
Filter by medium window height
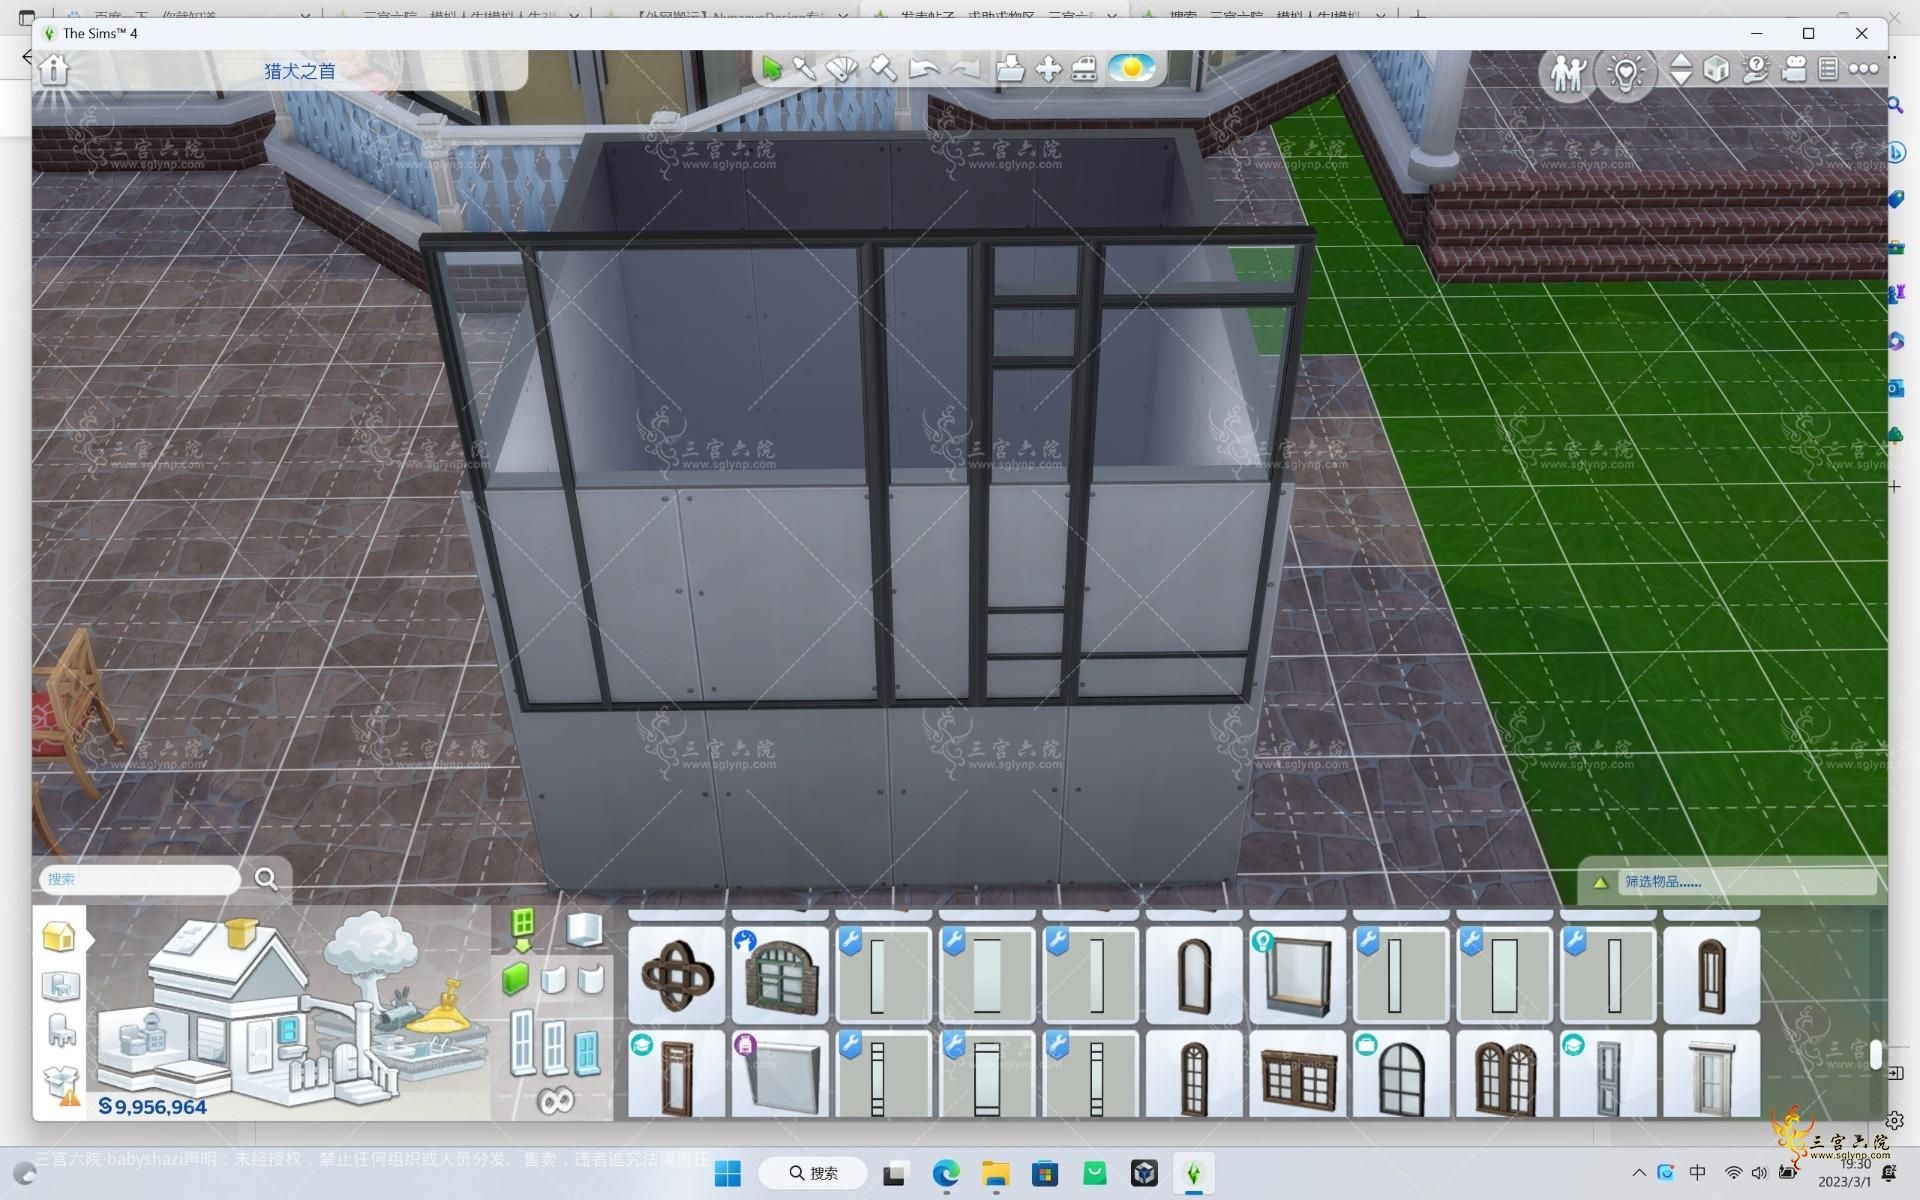point(555,1049)
